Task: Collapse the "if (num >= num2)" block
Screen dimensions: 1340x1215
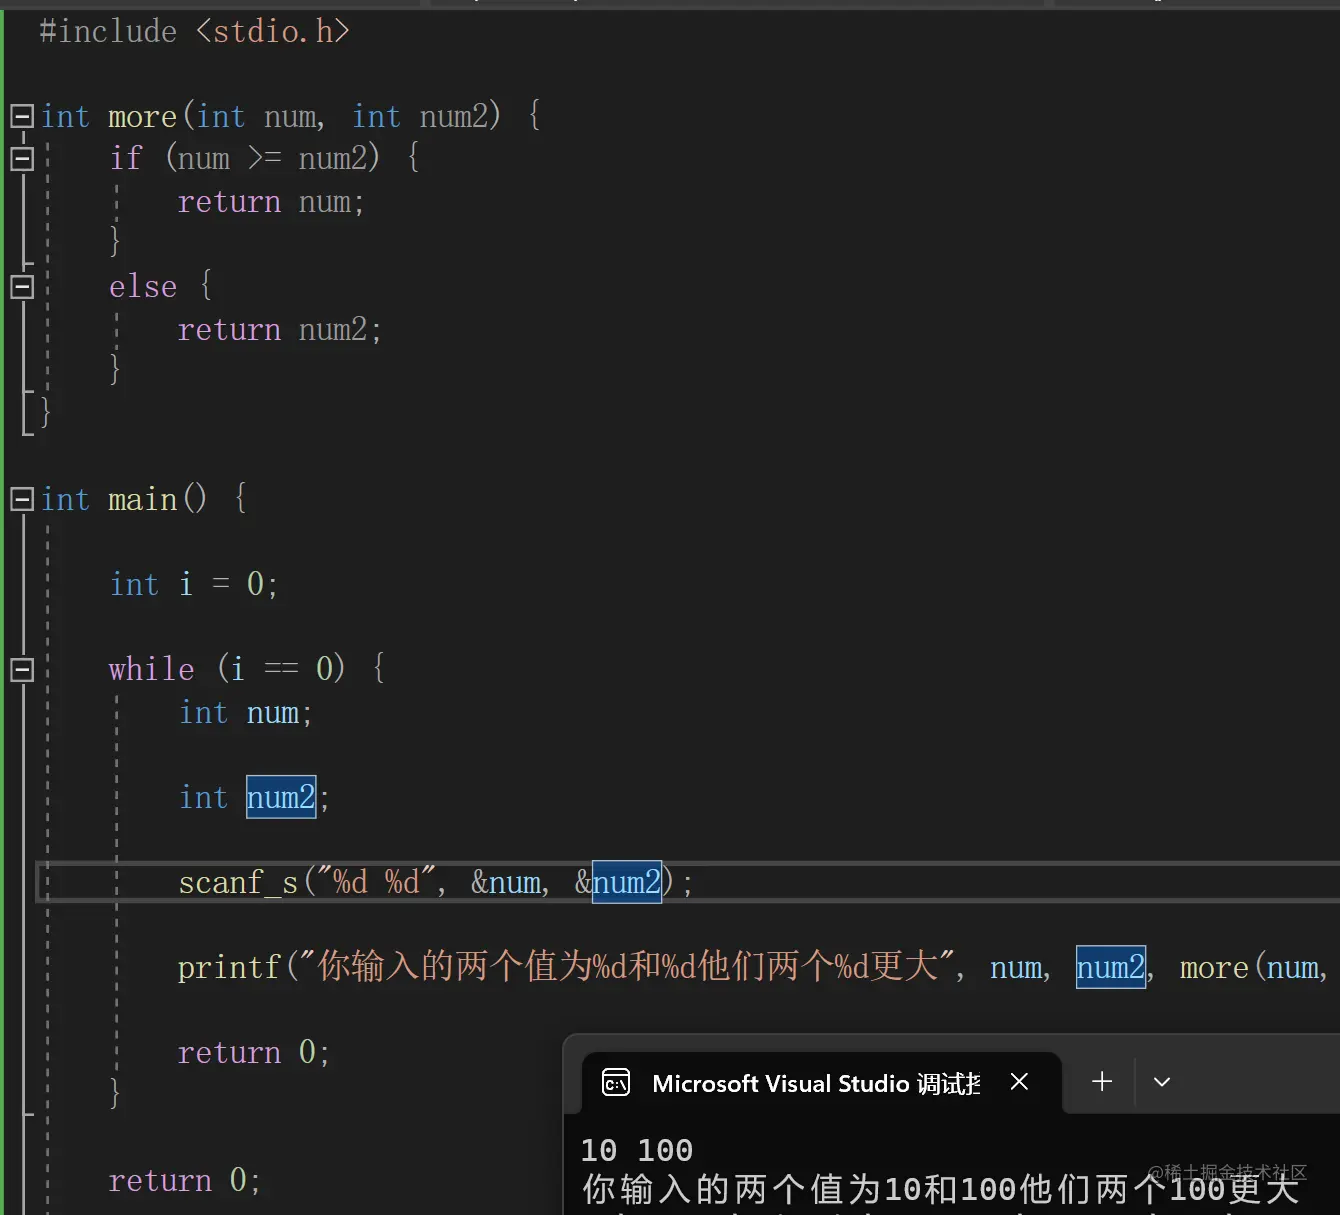Action: 22,158
